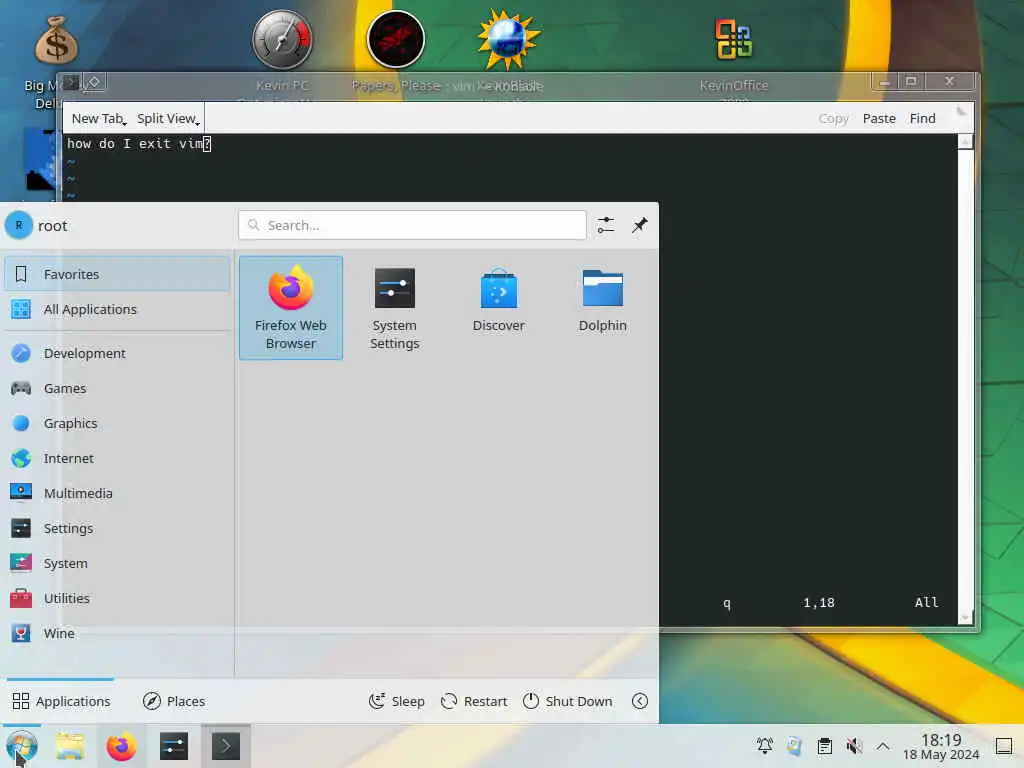The height and width of the screenshot is (768, 1024).
Task: Click Find in terminal toolbar
Action: click(922, 119)
